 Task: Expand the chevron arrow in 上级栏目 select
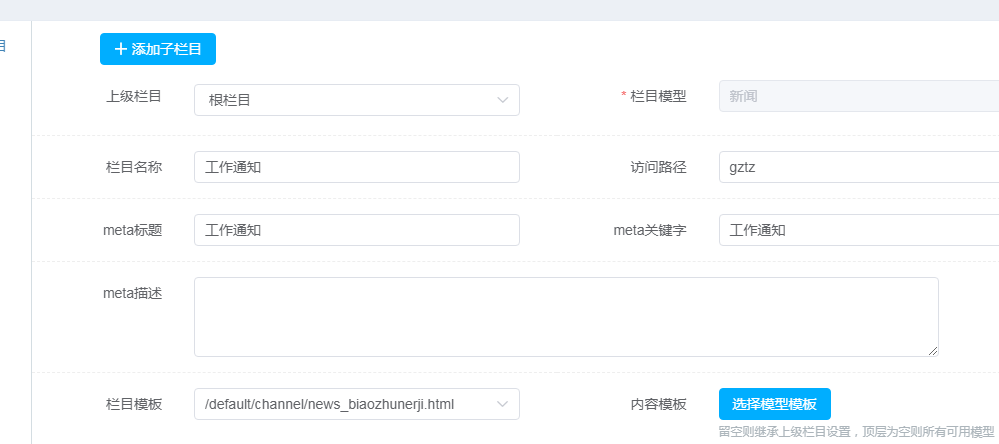502,100
